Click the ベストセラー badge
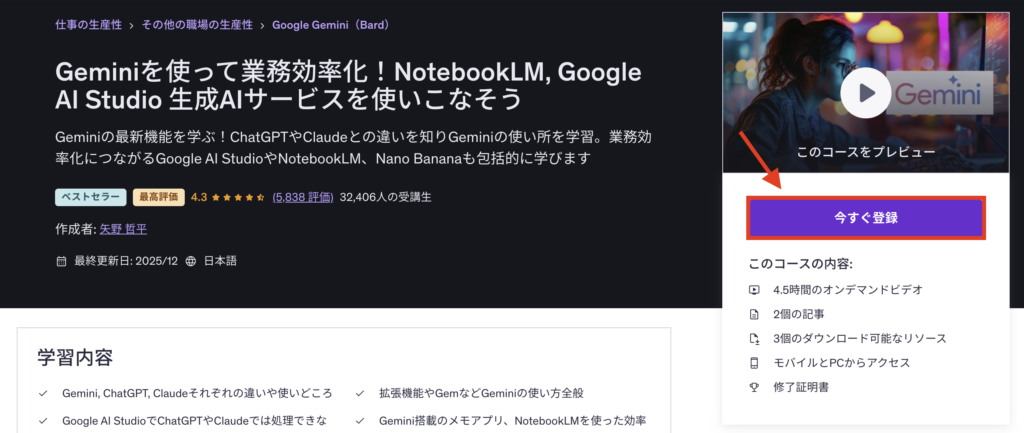 click(91, 197)
